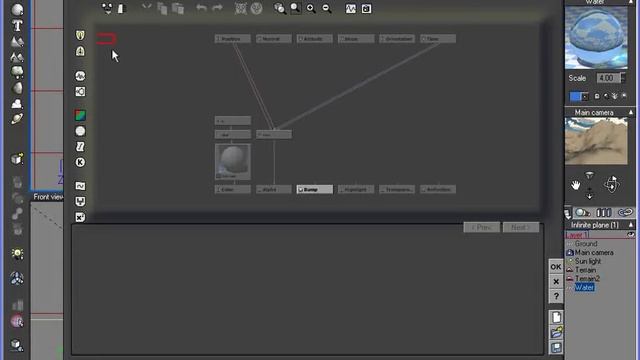Select the Text tool in left toolbar
Image resolution: width=640 pixels, height=360 pixels.
coord(17,26)
